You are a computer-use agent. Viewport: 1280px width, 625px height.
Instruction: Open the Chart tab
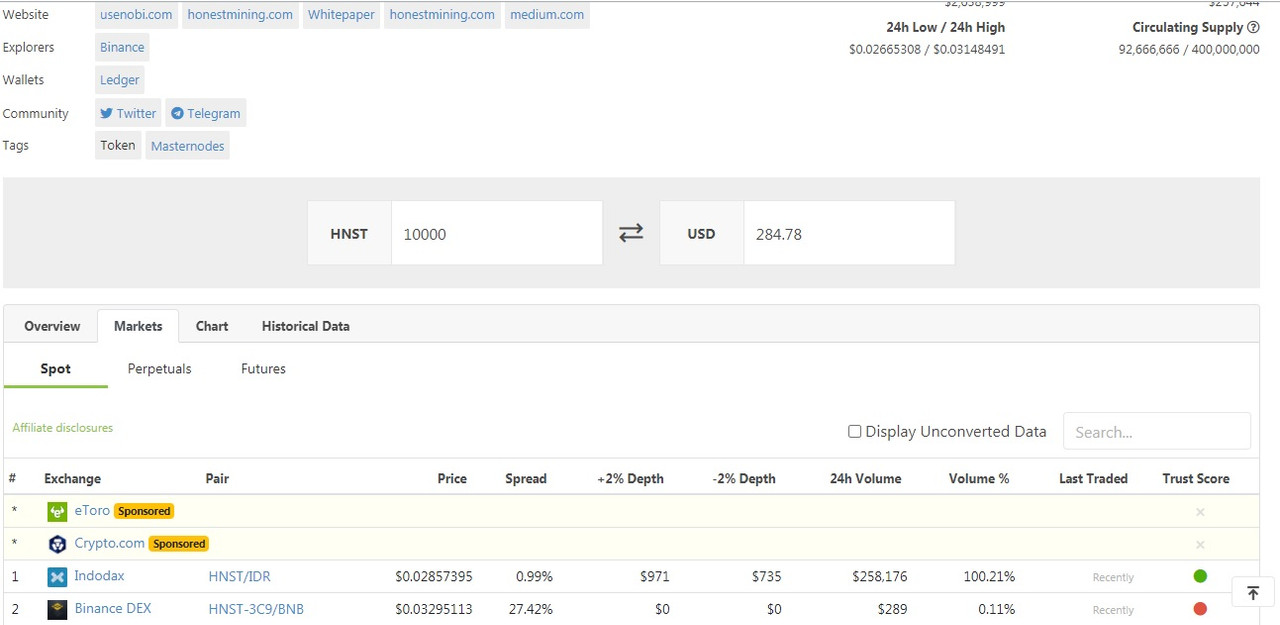(212, 326)
